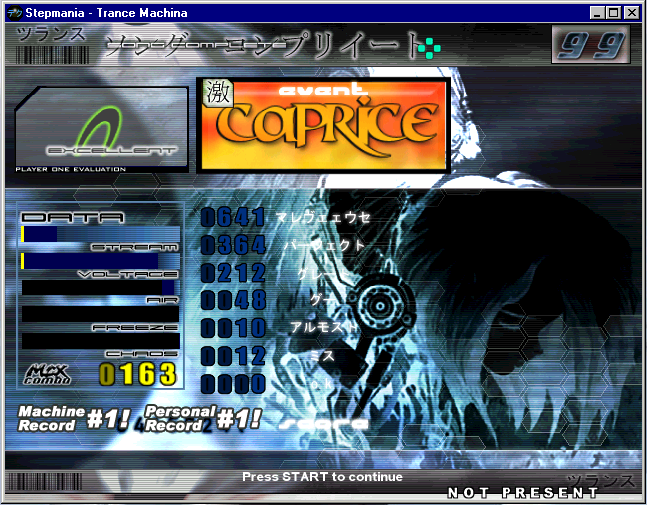Click the katakana label beside count 0010

[324, 328]
